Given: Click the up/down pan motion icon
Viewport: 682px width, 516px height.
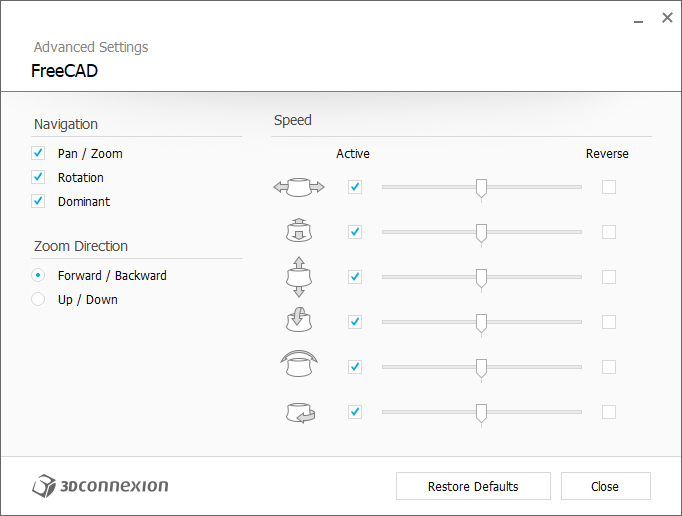Looking at the screenshot, I should (299, 277).
